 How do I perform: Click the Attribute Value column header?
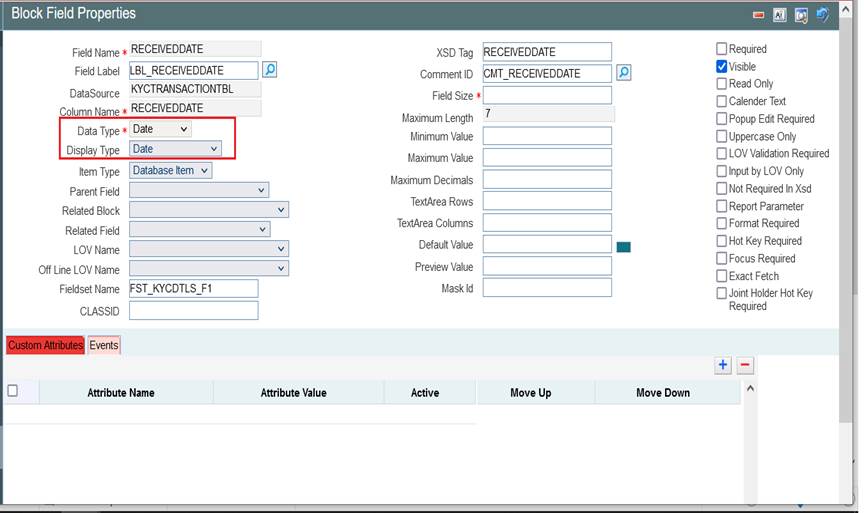pyautogui.click(x=293, y=392)
